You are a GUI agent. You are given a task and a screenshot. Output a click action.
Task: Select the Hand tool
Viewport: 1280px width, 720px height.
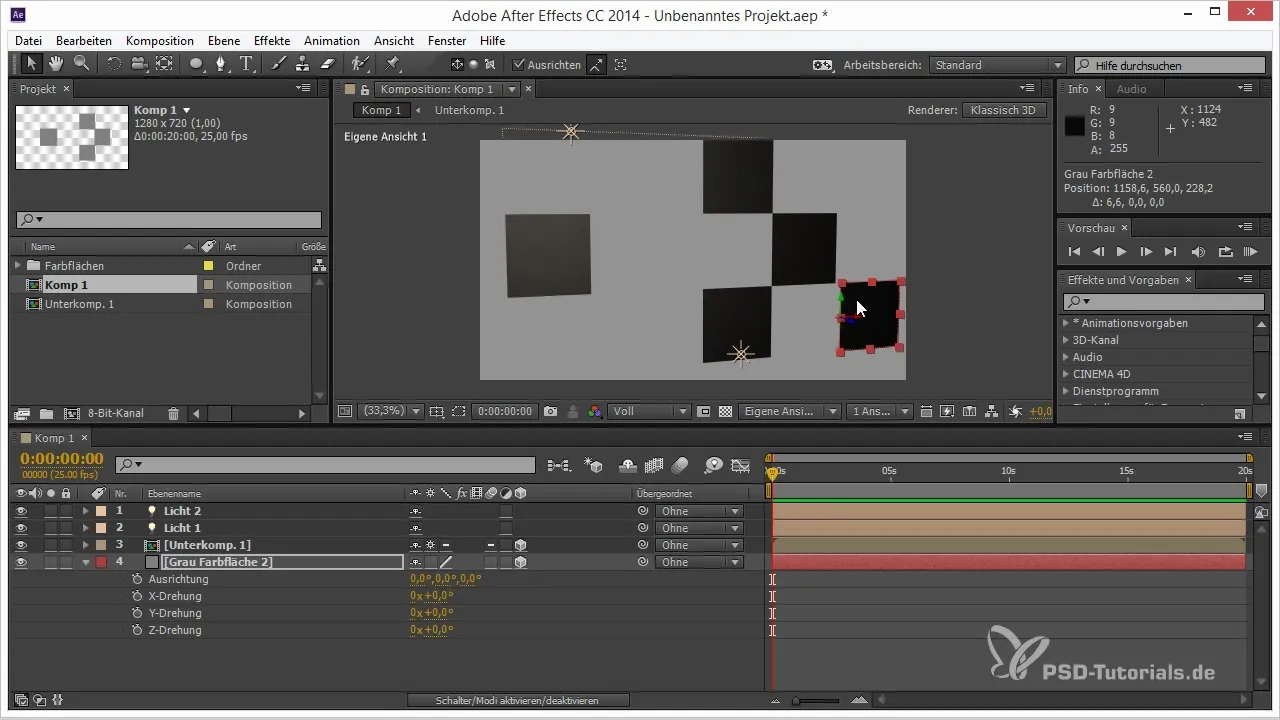(56, 64)
